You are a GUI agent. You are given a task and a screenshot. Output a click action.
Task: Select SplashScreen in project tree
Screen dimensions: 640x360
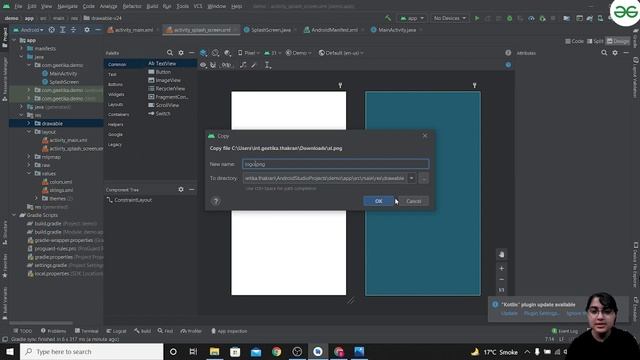(60, 82)
